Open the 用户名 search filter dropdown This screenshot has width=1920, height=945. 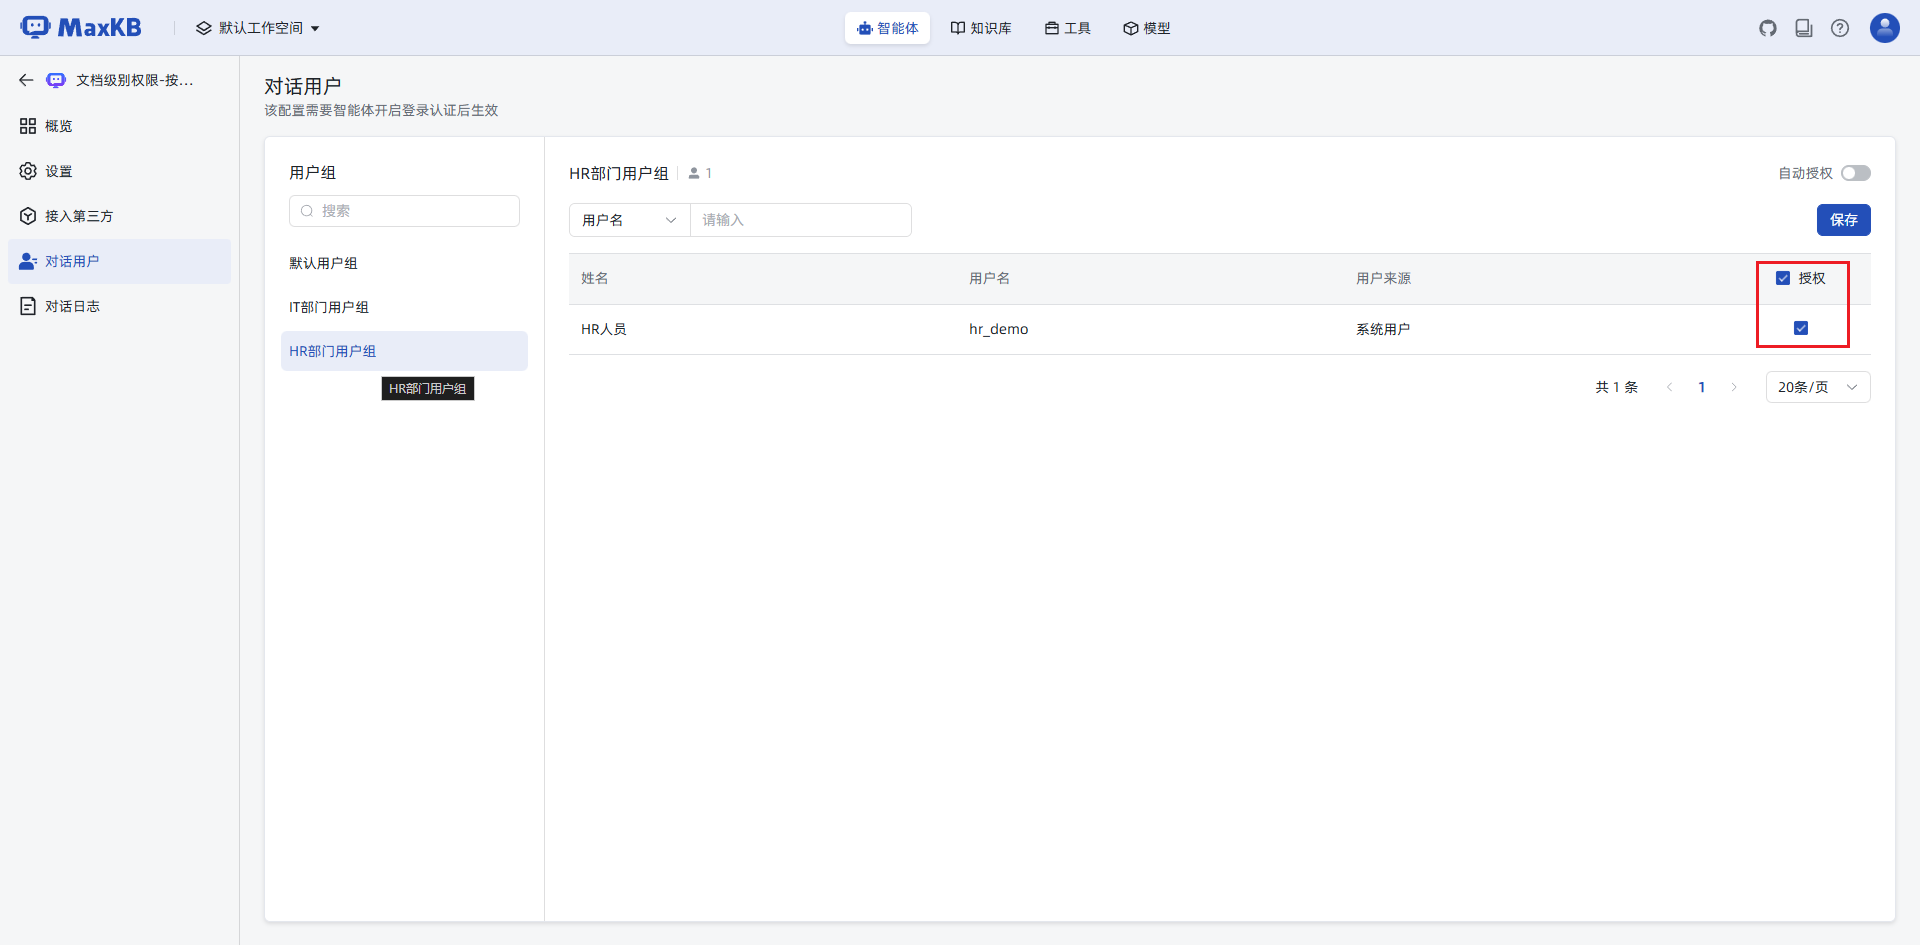coord(629,220)
